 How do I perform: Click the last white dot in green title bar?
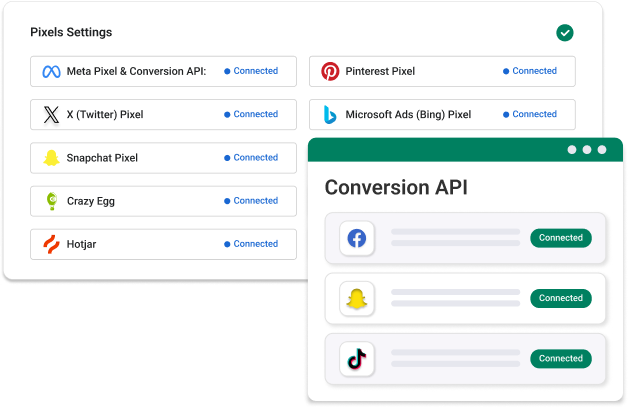pyautogui.click(x=602, y=150)
